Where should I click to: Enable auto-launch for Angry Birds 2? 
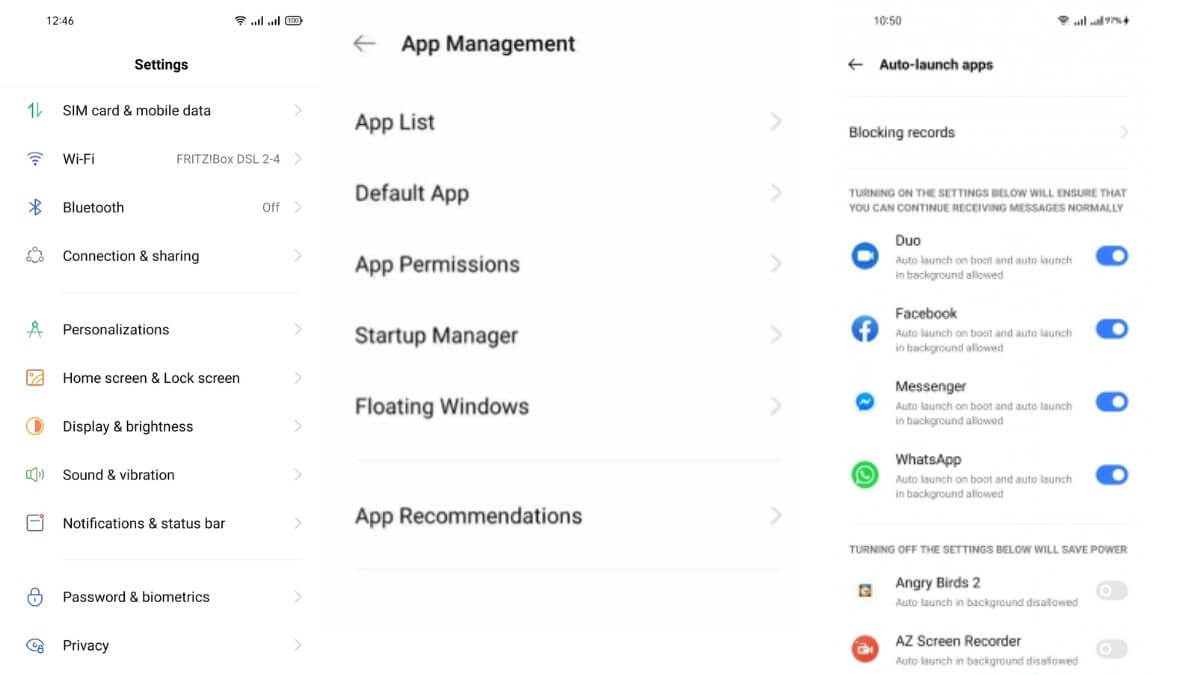1111,591
